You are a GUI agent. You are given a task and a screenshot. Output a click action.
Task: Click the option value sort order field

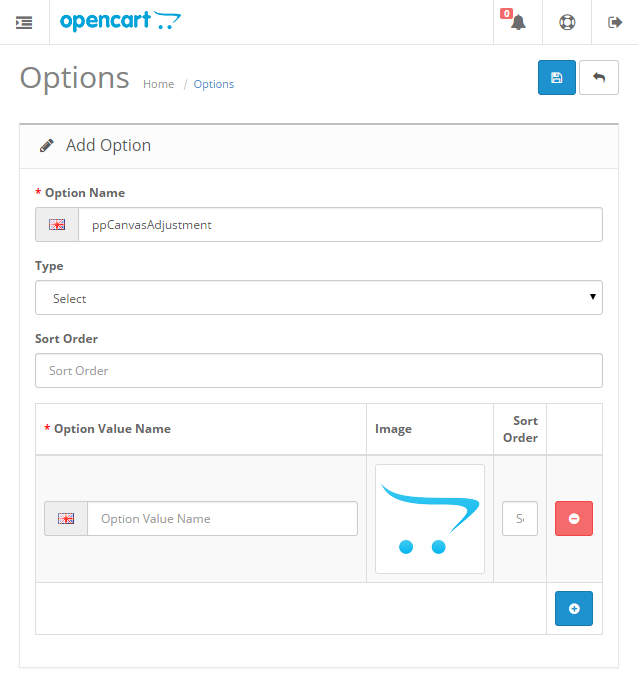(520, 518)
